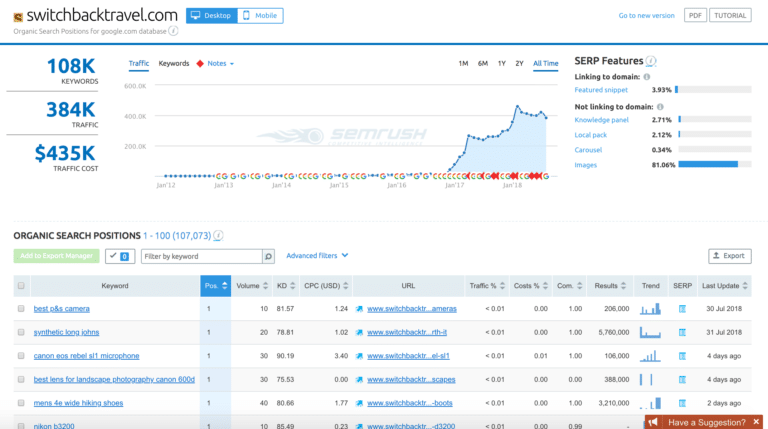Sort table by KD column
This screenshot has height=429, width=768.
click(x=286, y=286)
